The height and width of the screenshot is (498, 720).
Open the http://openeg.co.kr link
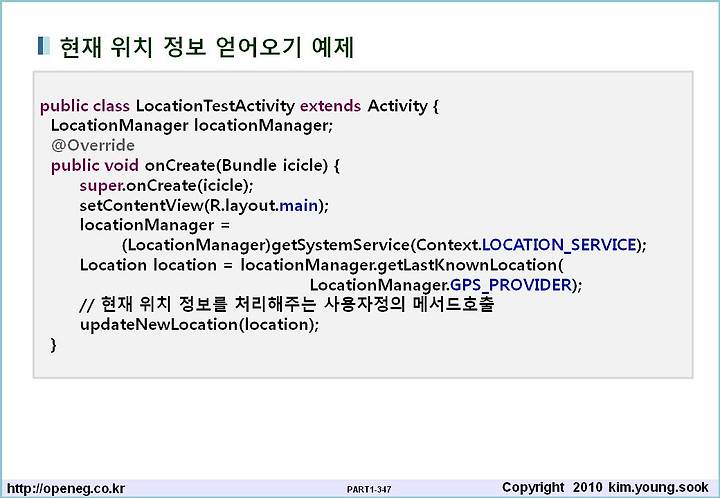[66, 488]
